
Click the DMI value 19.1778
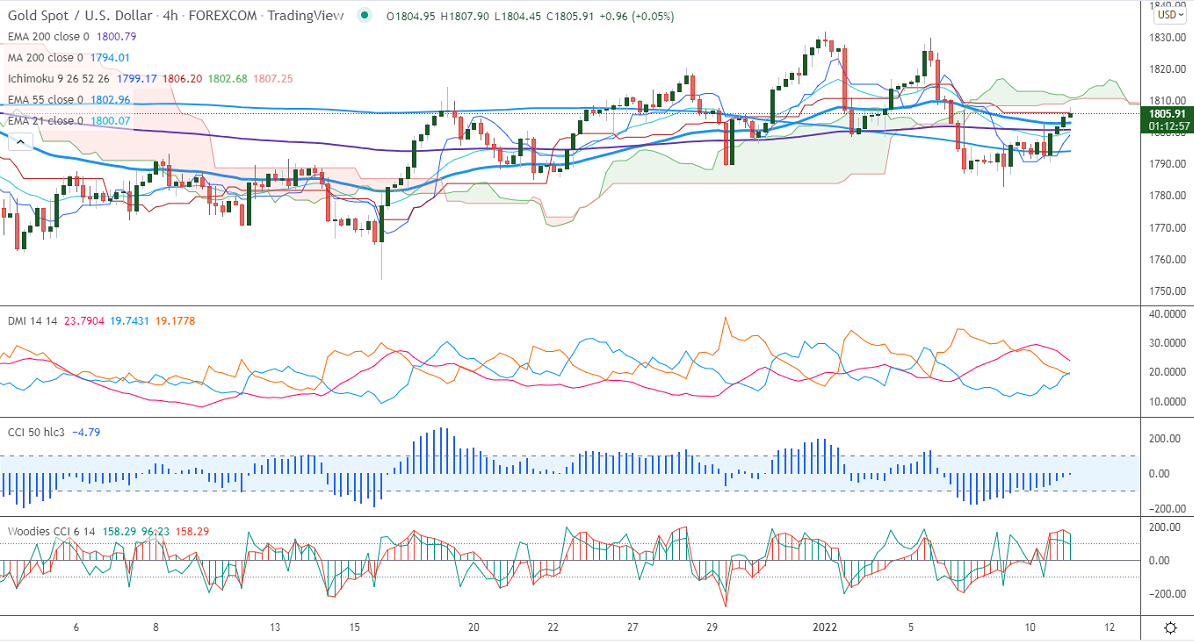175,322
